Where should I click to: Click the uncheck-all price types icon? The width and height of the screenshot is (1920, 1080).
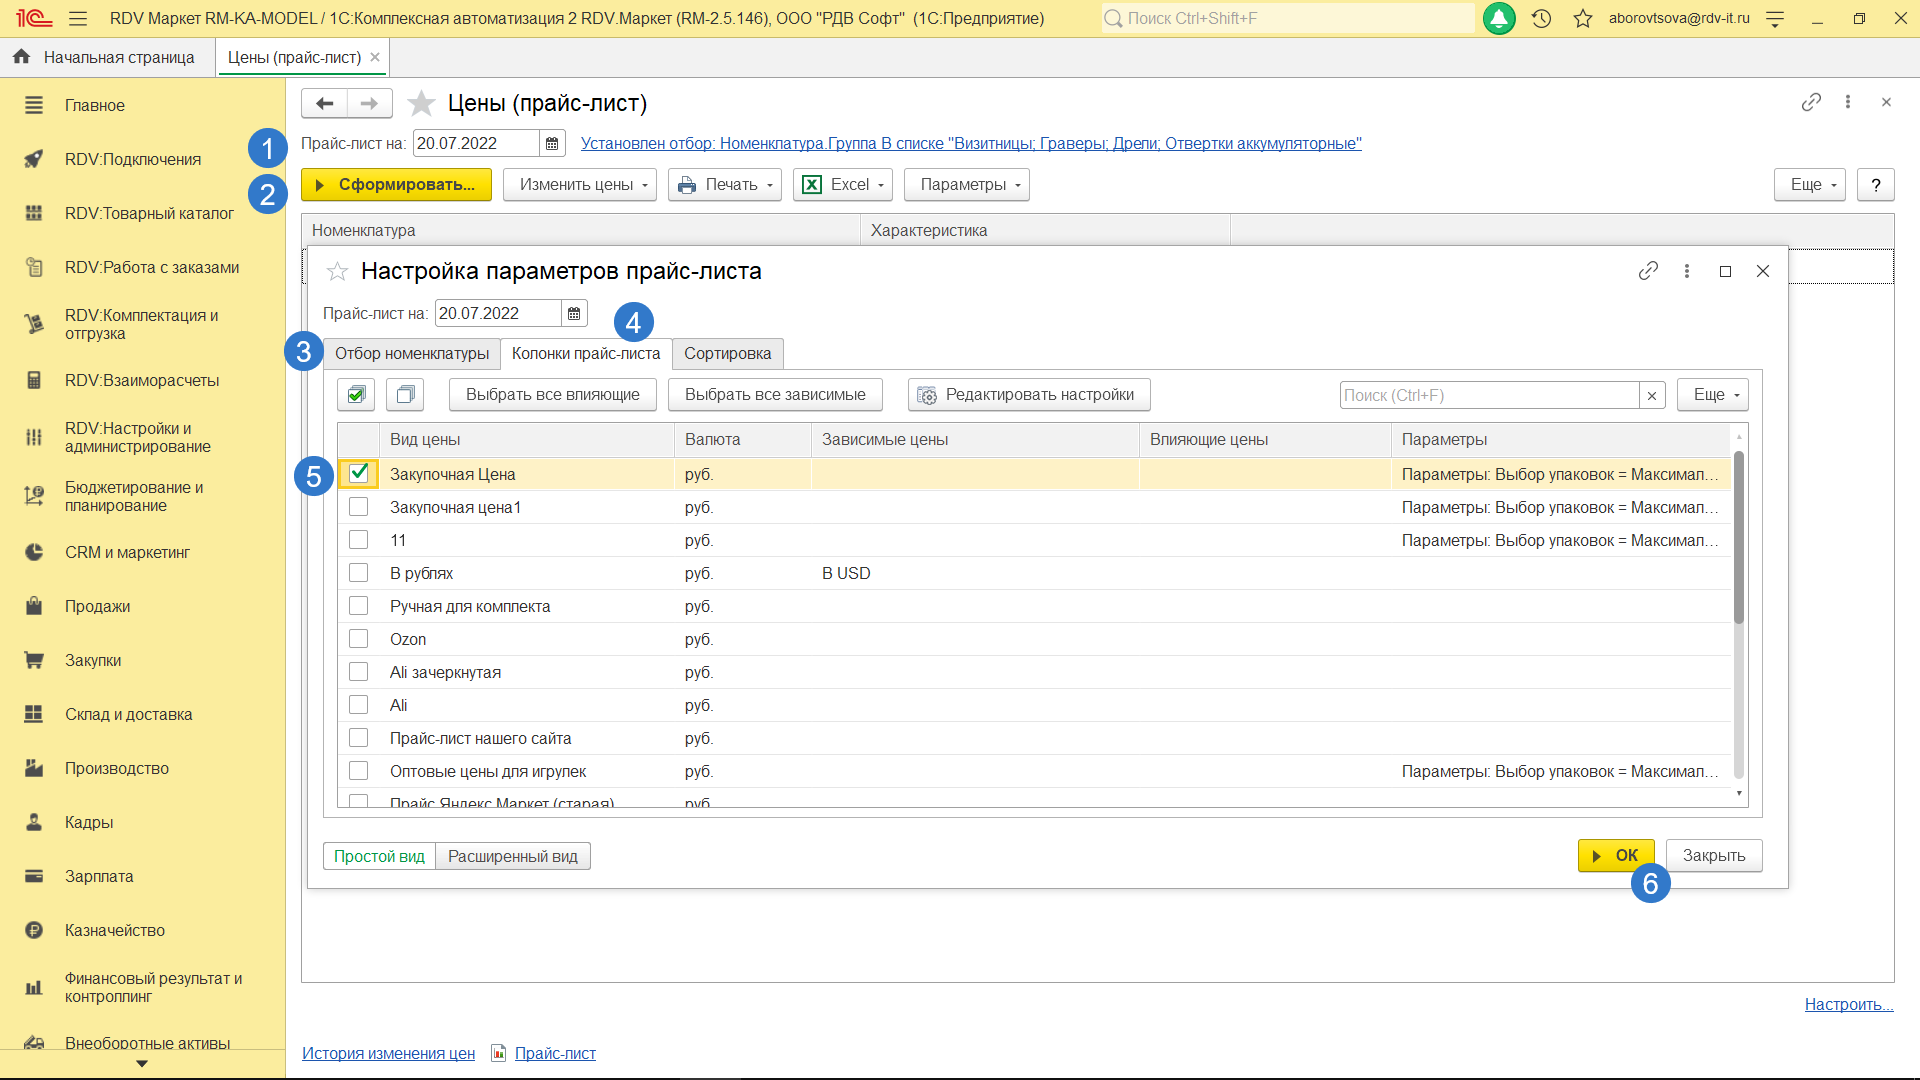point(405,395)
